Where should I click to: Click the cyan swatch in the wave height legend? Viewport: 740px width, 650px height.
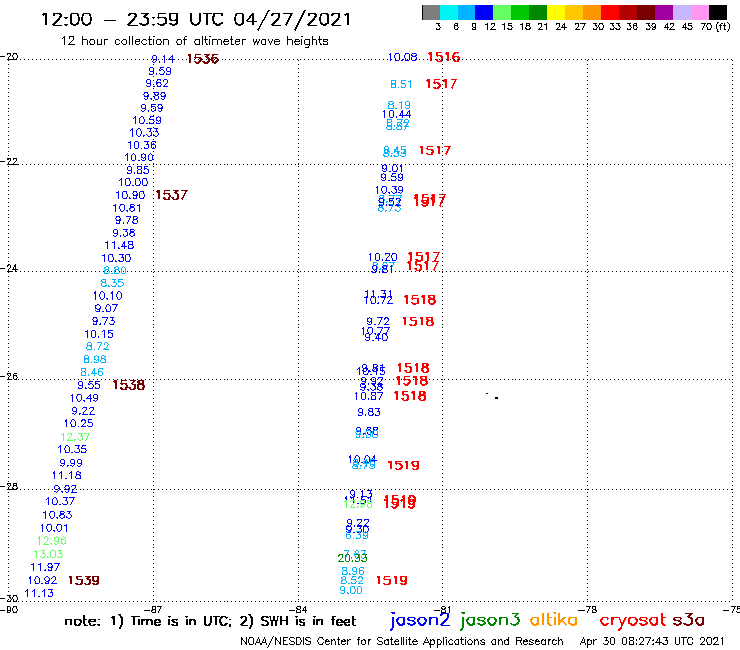[x=449, y=12]
